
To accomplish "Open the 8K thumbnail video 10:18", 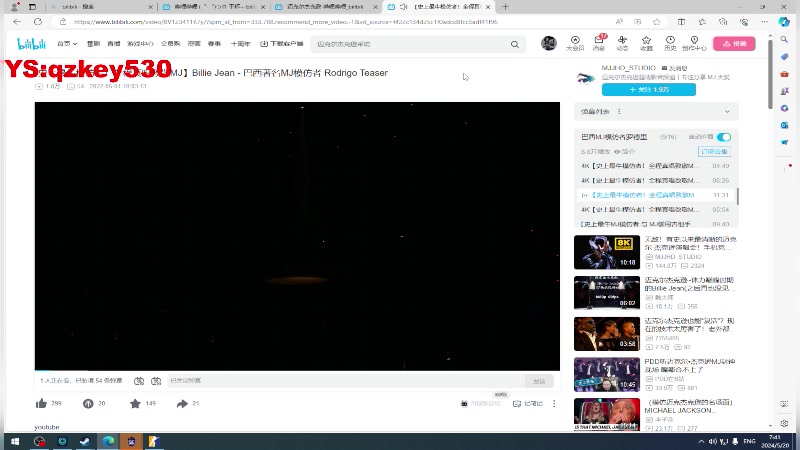I will [607, 252].
